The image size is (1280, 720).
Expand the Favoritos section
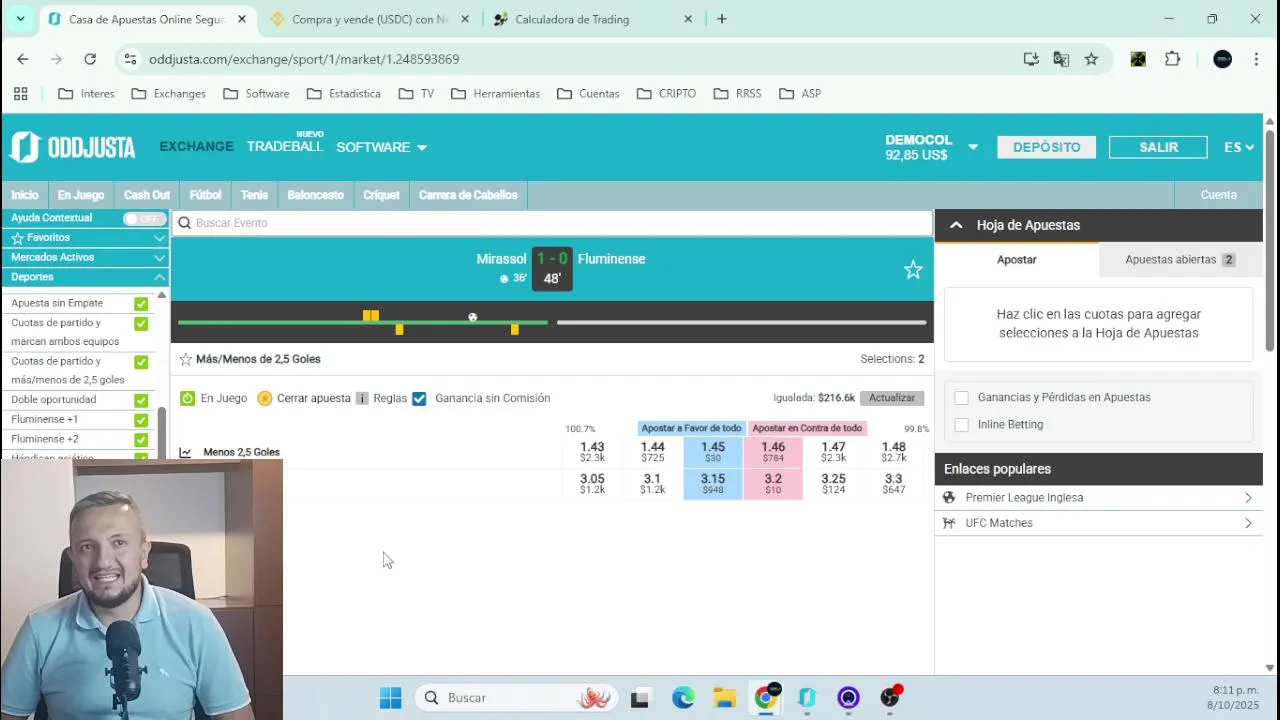(159, 238)
